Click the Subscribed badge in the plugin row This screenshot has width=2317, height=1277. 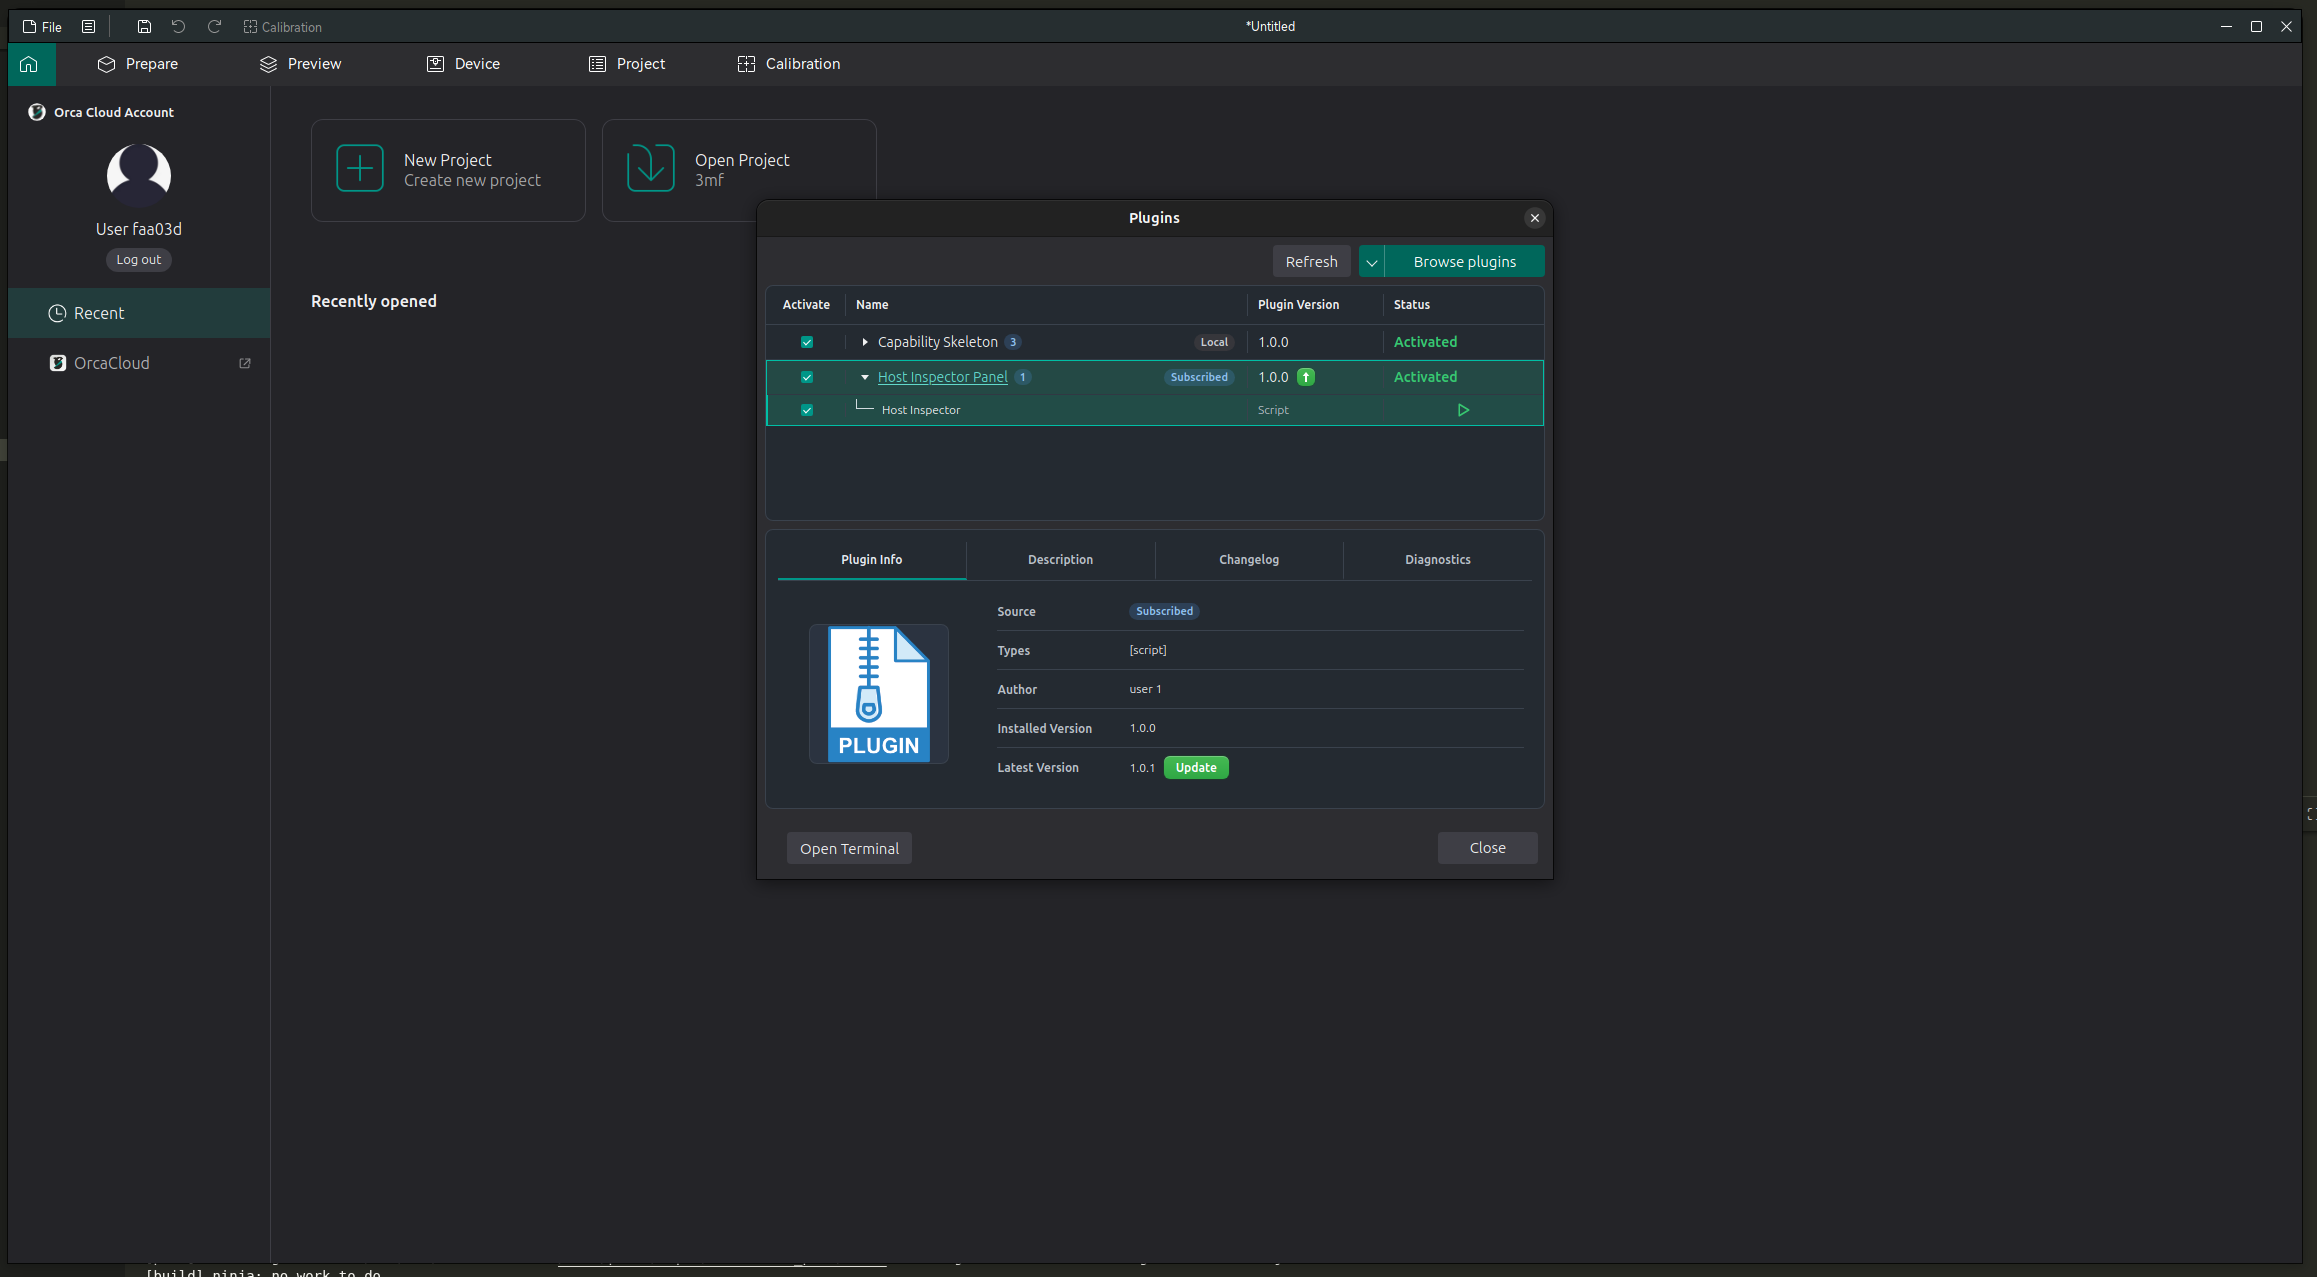[1199, 377]
